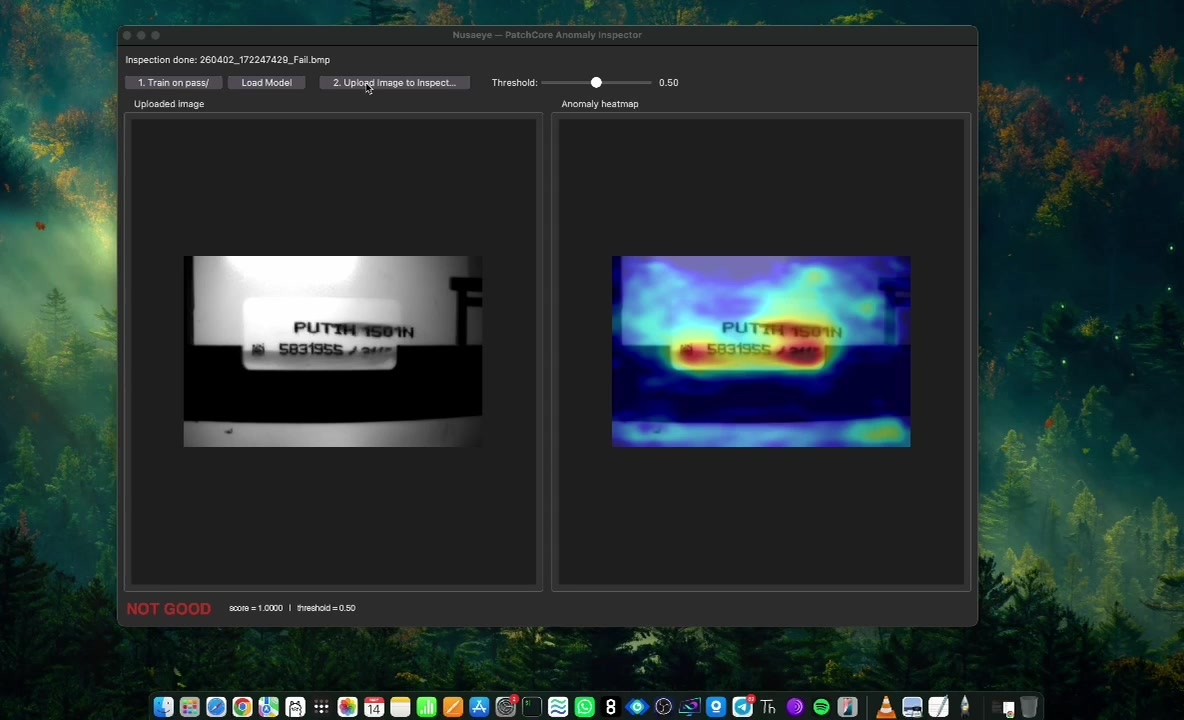
Task: Click the Threshold slider handle
Action: 597,82
